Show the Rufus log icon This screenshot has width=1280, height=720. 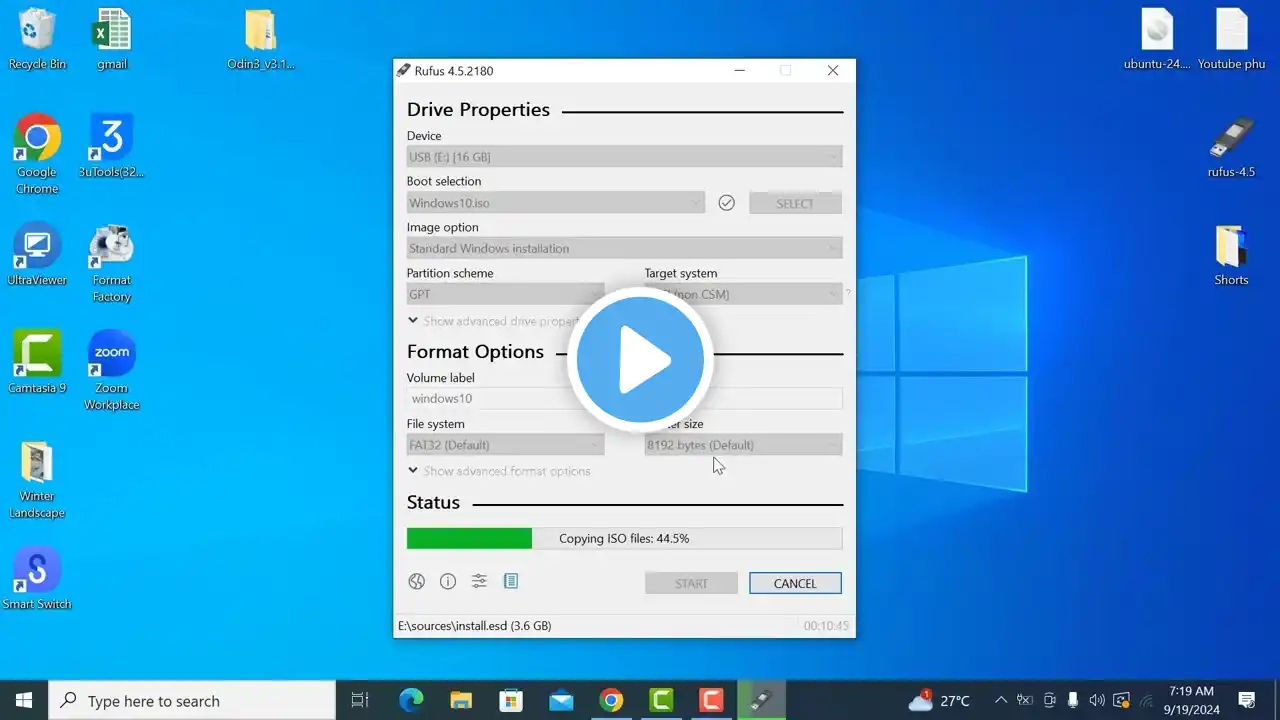pos(511,581)
